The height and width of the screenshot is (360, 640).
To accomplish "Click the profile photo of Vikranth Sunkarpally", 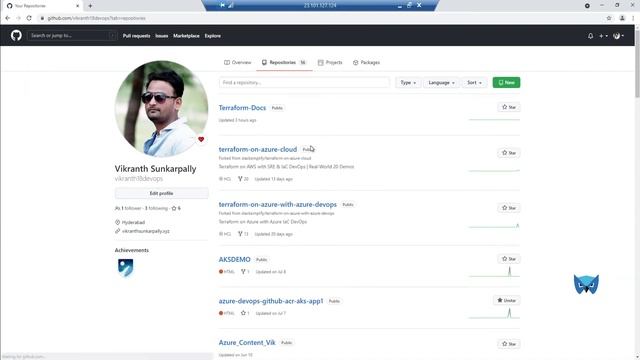I will 161,108.
